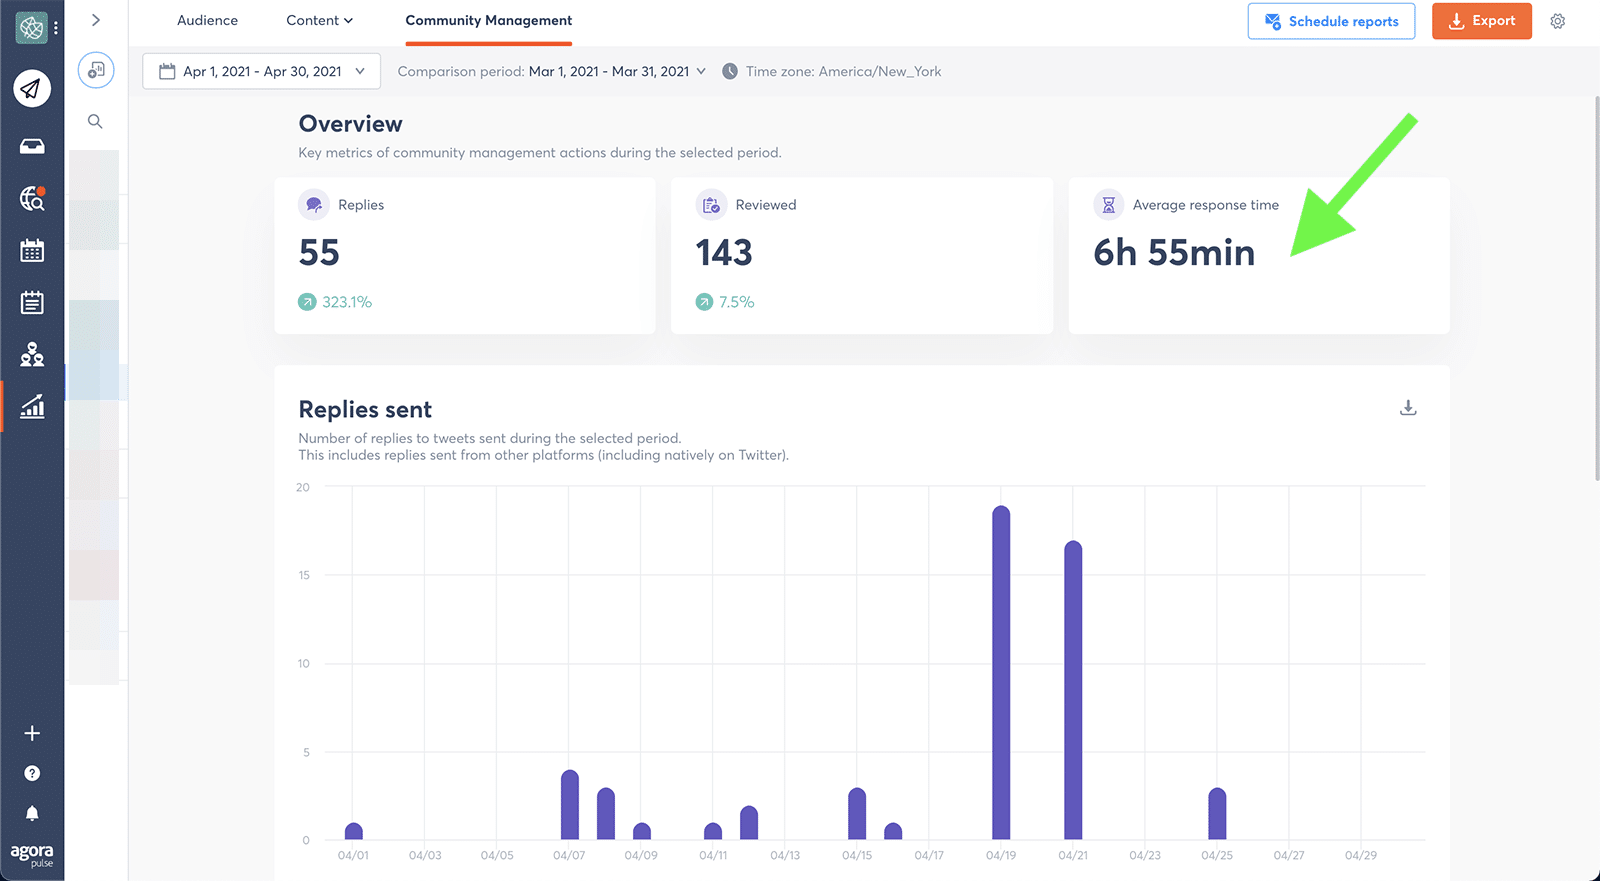Switch to the Audience tab
Viewport: 1600px width, 881px height.
point(207,20)
